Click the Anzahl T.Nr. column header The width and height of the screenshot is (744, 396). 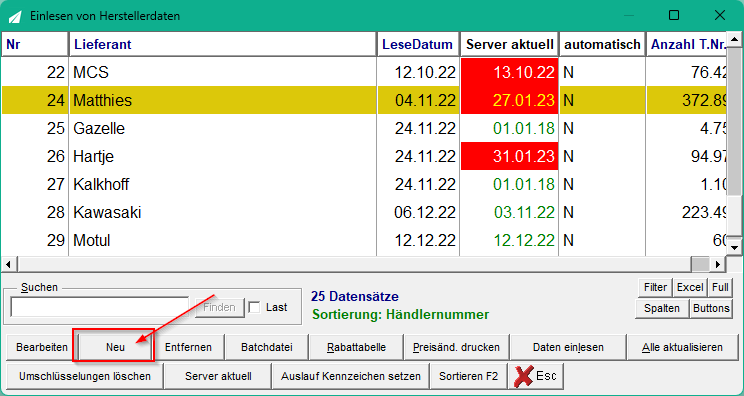687,45
